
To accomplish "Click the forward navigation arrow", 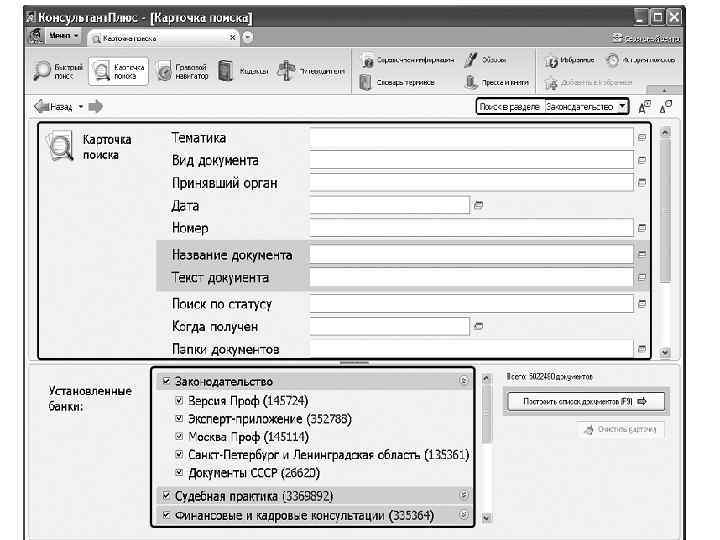I will click(96, 107).
